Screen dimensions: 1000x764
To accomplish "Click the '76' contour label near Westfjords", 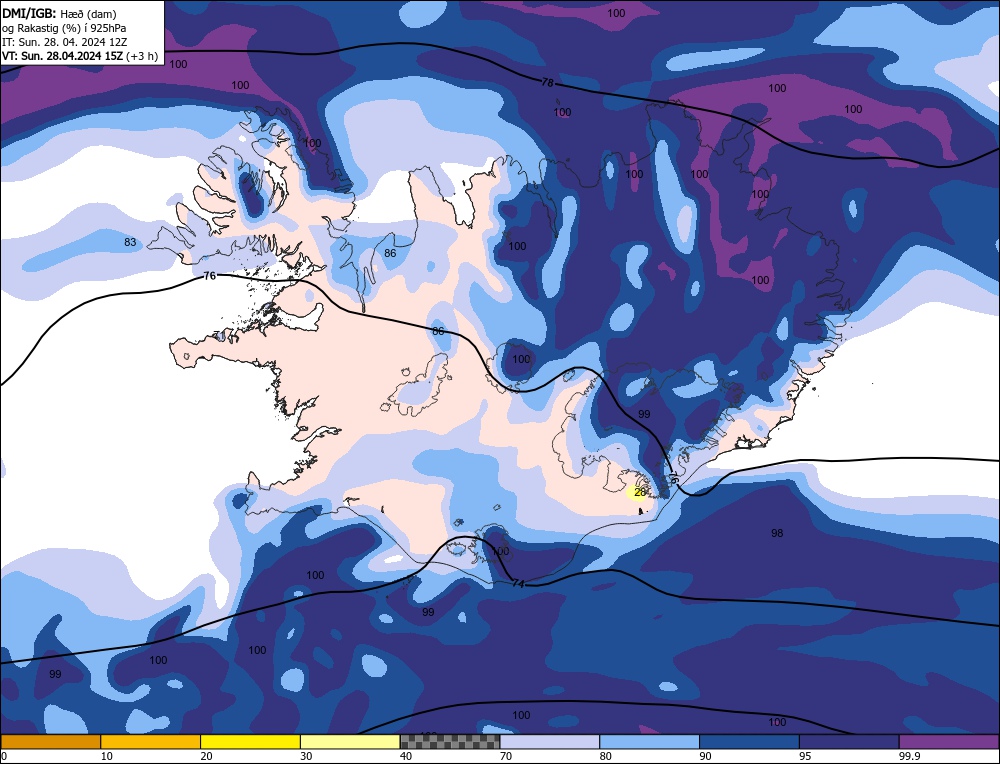I will tap(209, 275).
